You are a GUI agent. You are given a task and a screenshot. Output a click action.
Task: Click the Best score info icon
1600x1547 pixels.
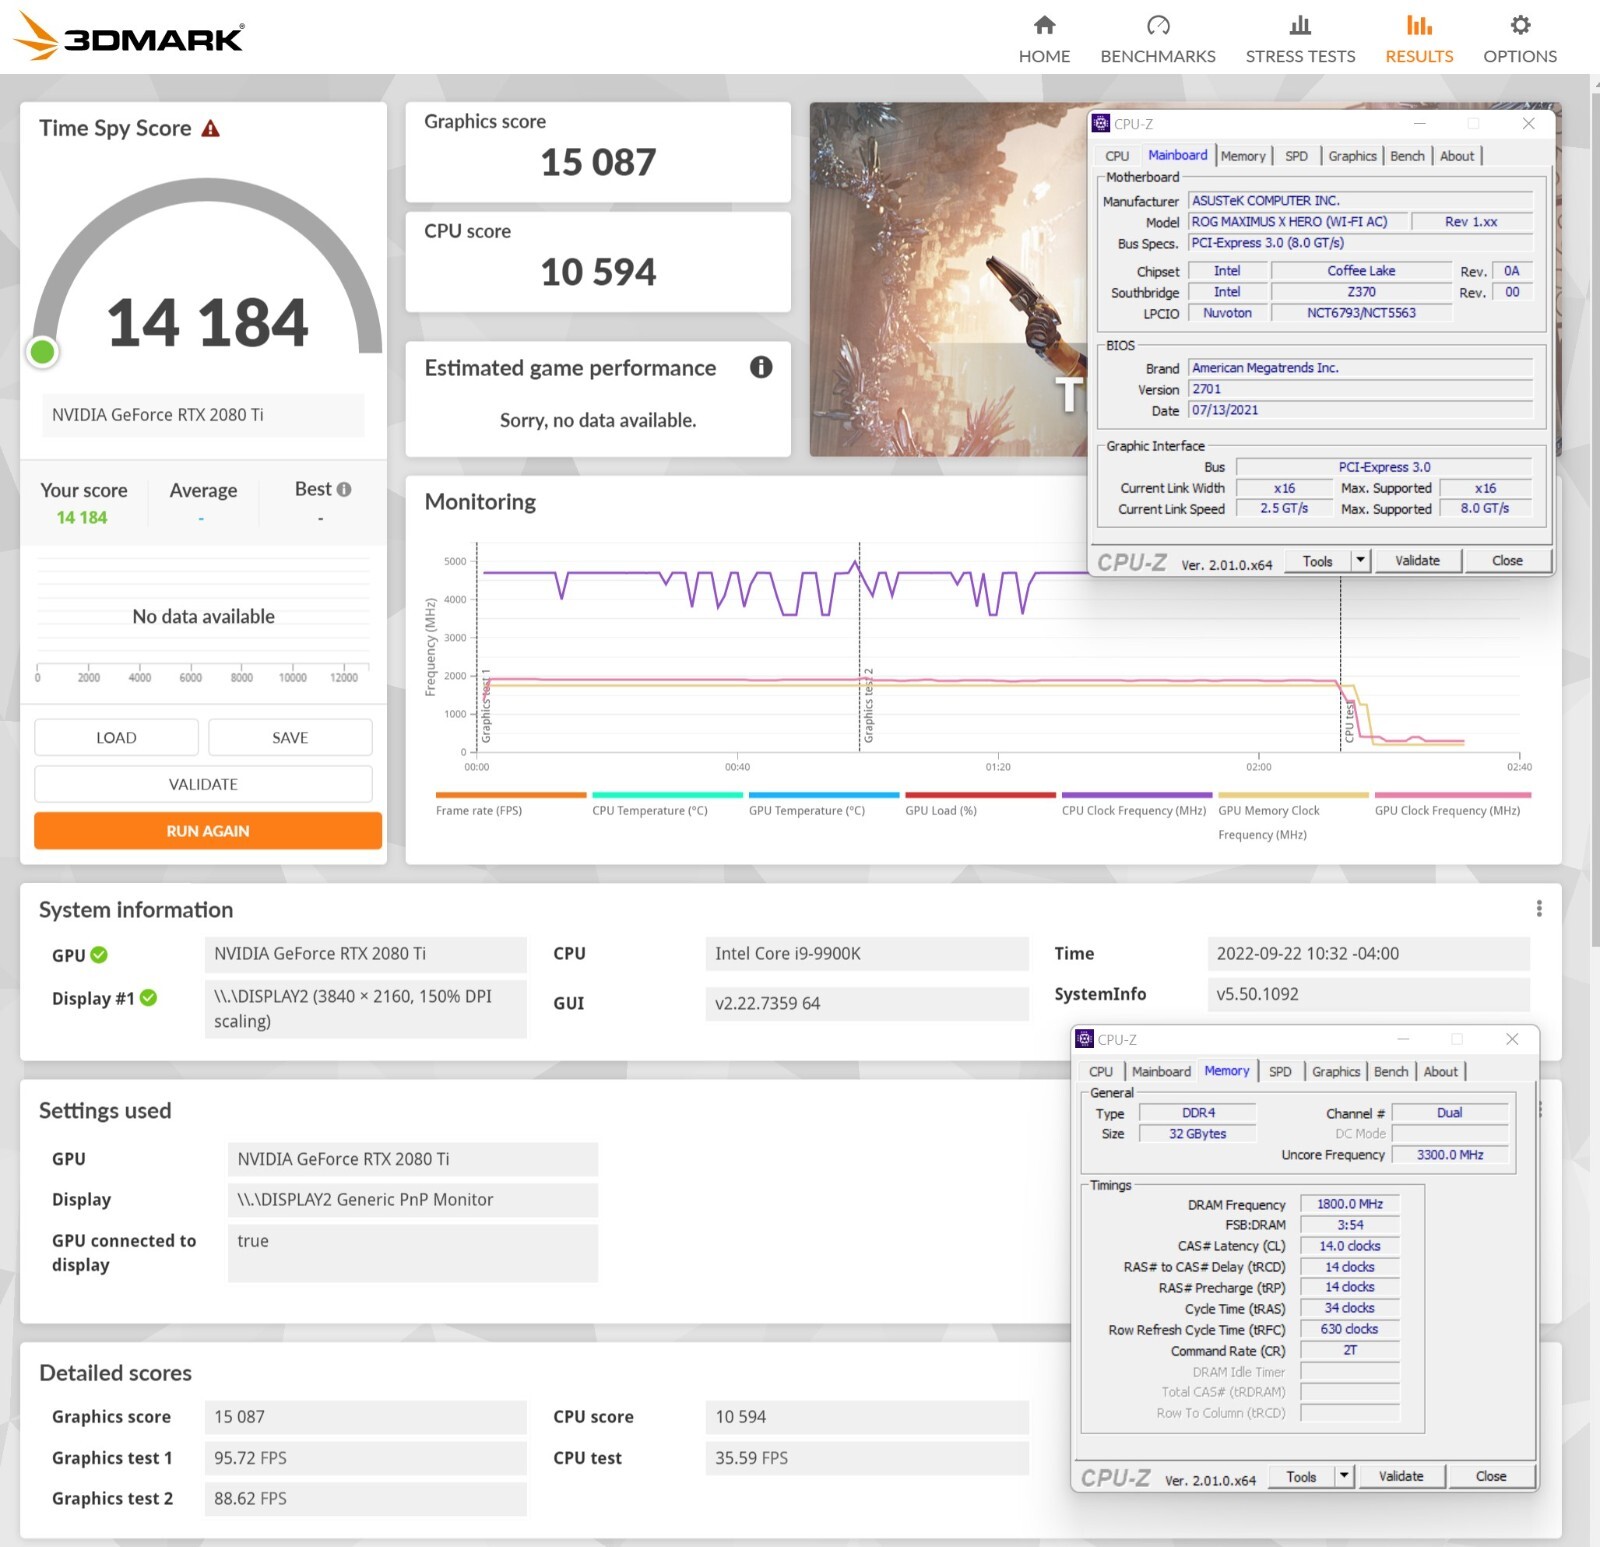click(x=344, y=489)
